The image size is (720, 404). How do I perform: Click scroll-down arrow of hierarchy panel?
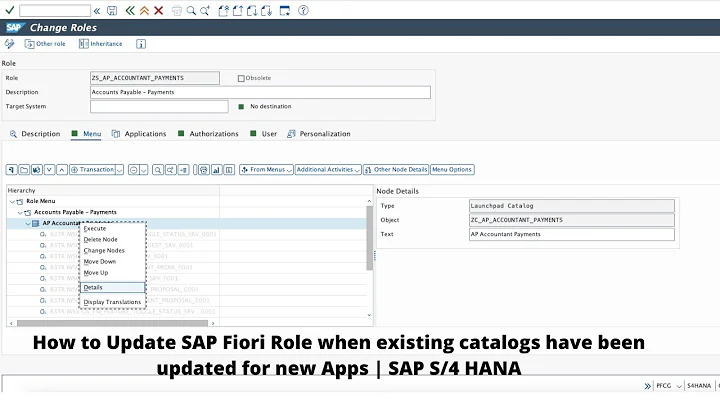tap(369, 315)
